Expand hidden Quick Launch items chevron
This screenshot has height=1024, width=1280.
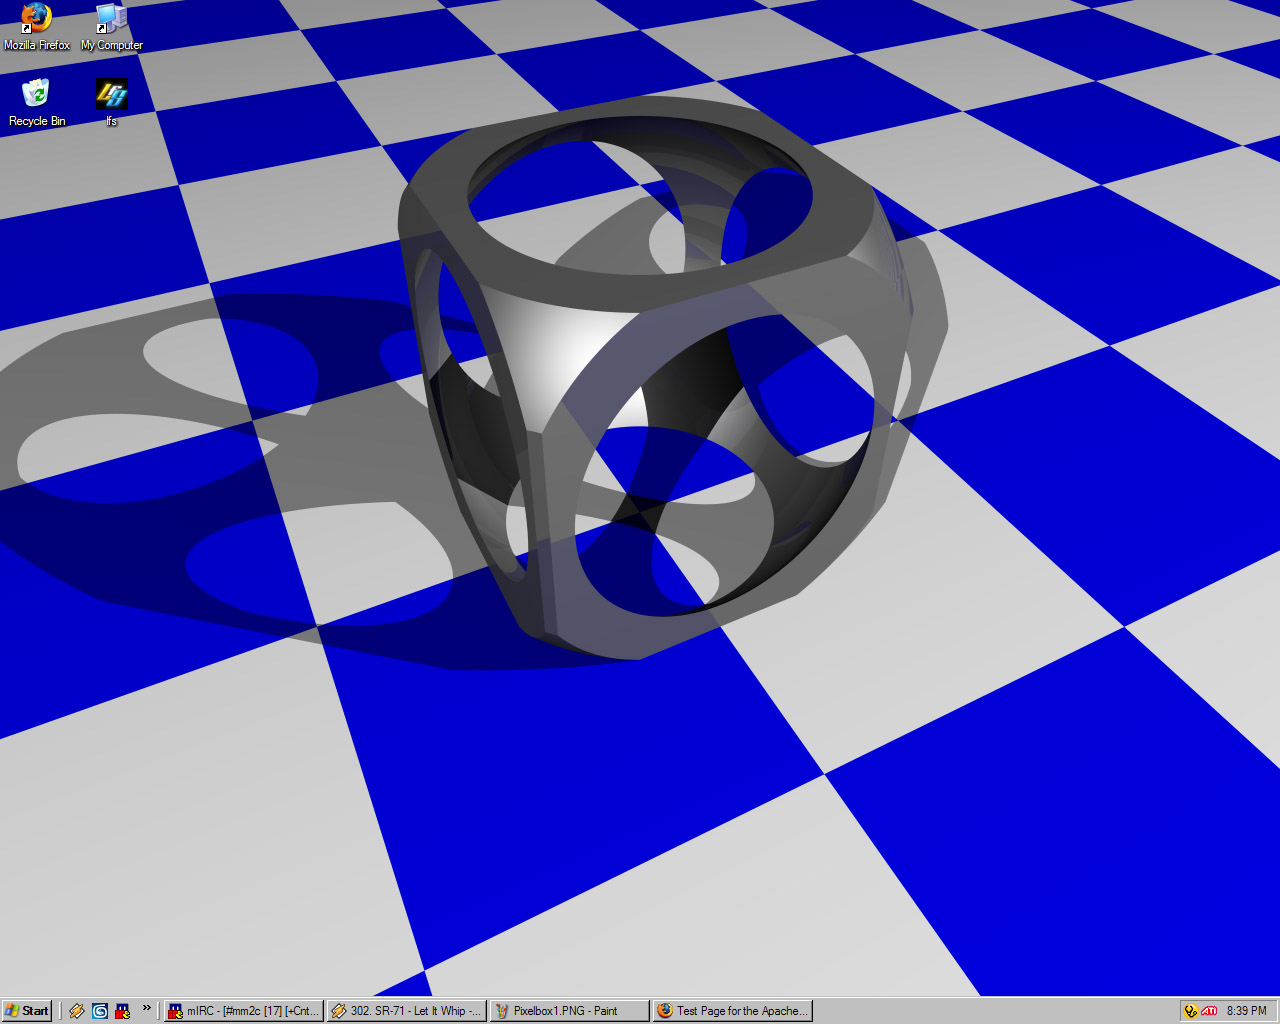coord(146,1008)
